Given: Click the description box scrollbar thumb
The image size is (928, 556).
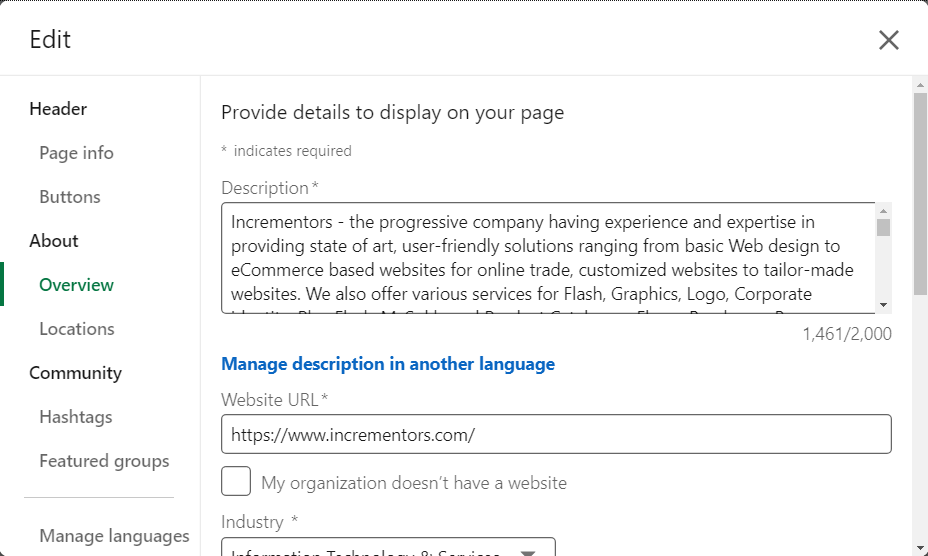Looking at the screenshot, I should coord(884,227).
